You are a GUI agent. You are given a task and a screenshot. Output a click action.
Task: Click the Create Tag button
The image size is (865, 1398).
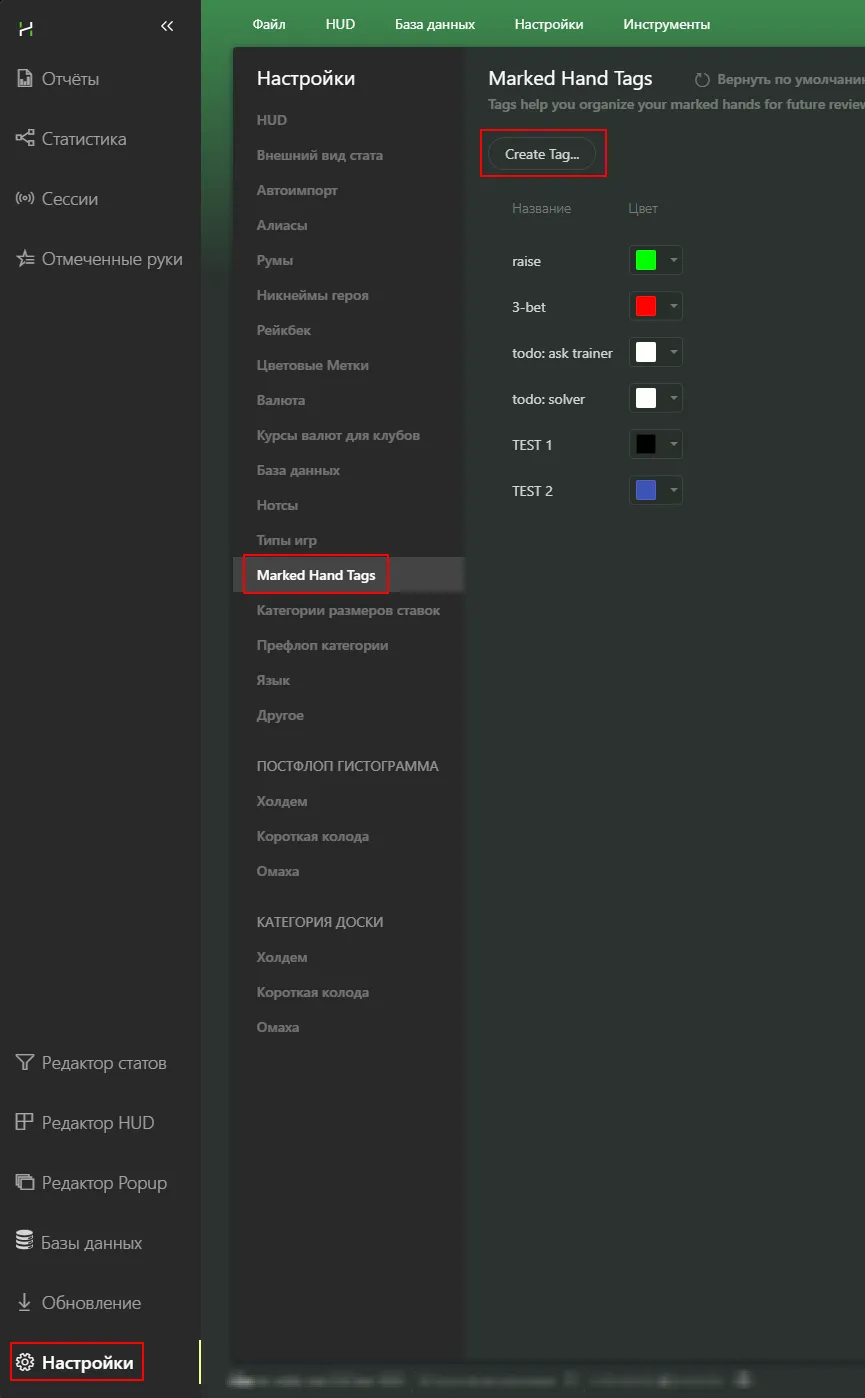pyautogui.click(x=542, y=154)
